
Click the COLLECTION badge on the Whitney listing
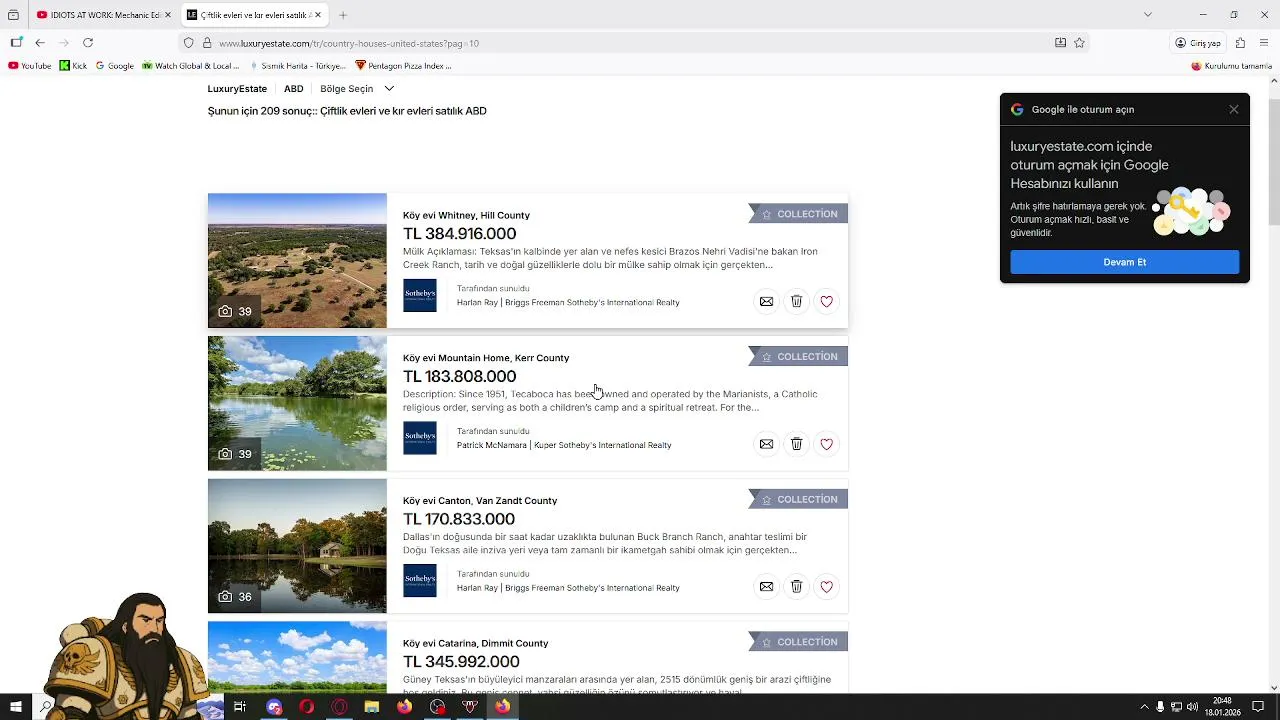(798, 214)
